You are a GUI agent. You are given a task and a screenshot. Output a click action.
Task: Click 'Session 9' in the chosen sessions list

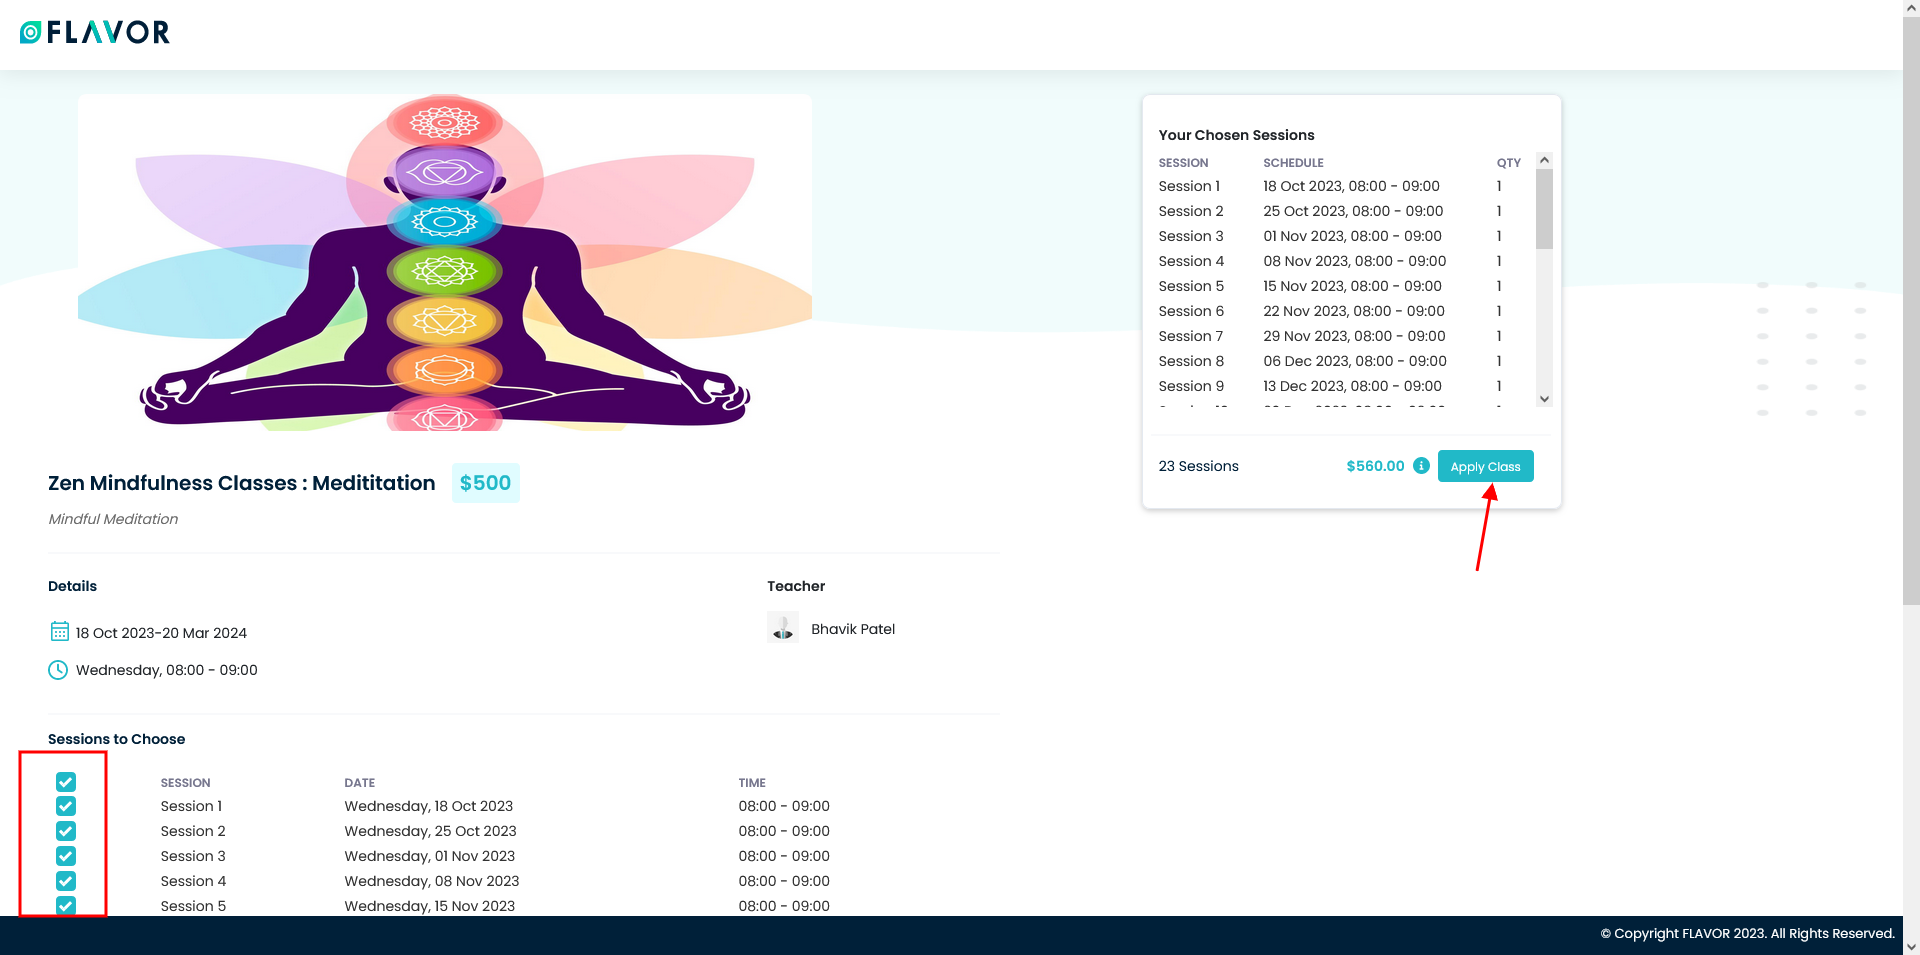[1191, 386]
